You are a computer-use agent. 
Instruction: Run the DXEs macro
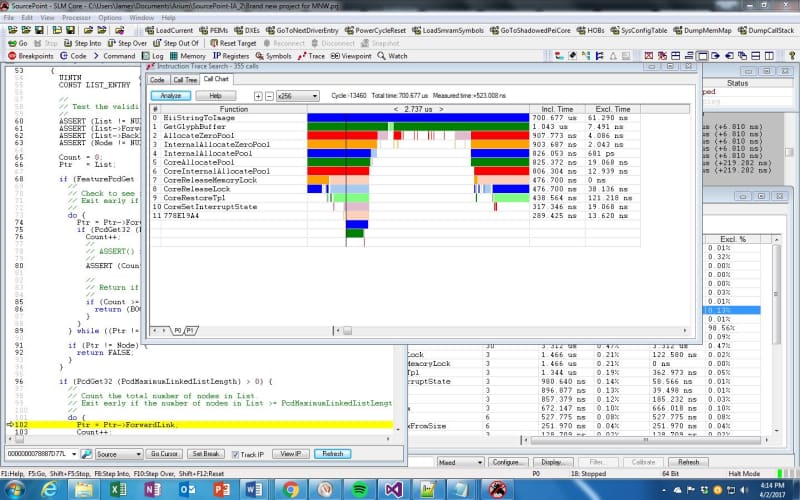pos(247,30)
